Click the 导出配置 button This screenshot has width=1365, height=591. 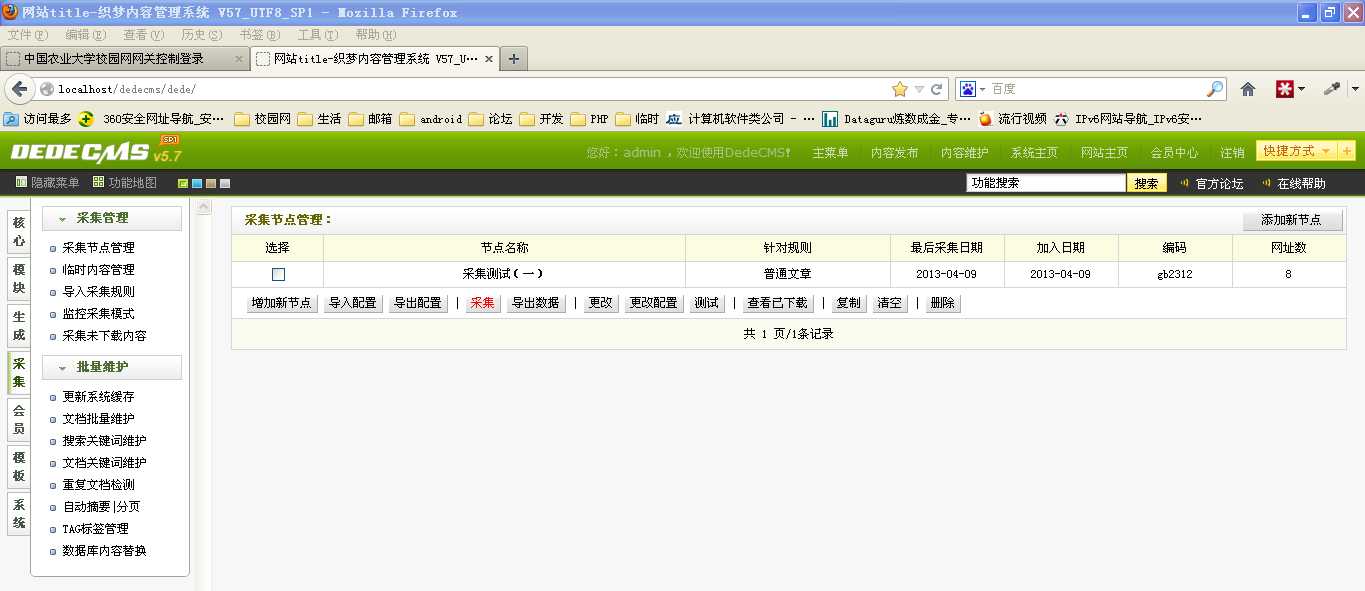(417, 303)
